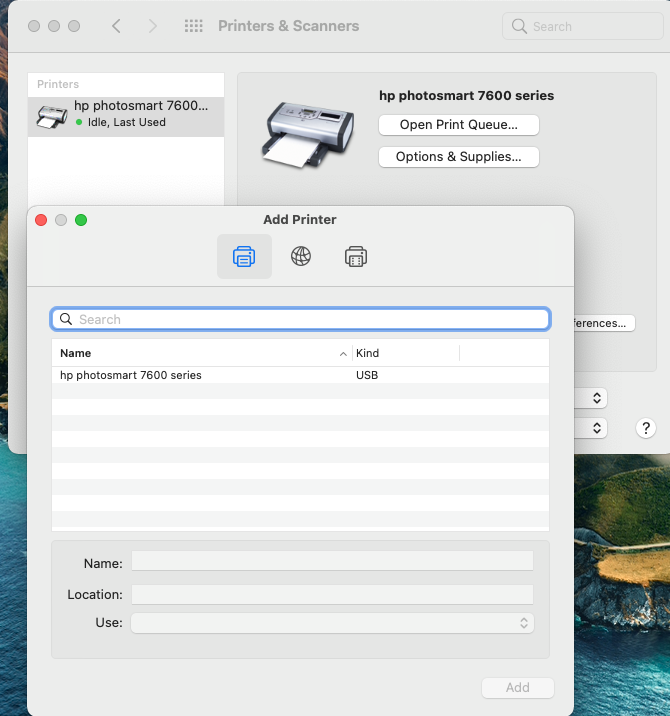670x716 pixels.
Task: Show all preferences grid icon
Action: click(x=194, y=26)
